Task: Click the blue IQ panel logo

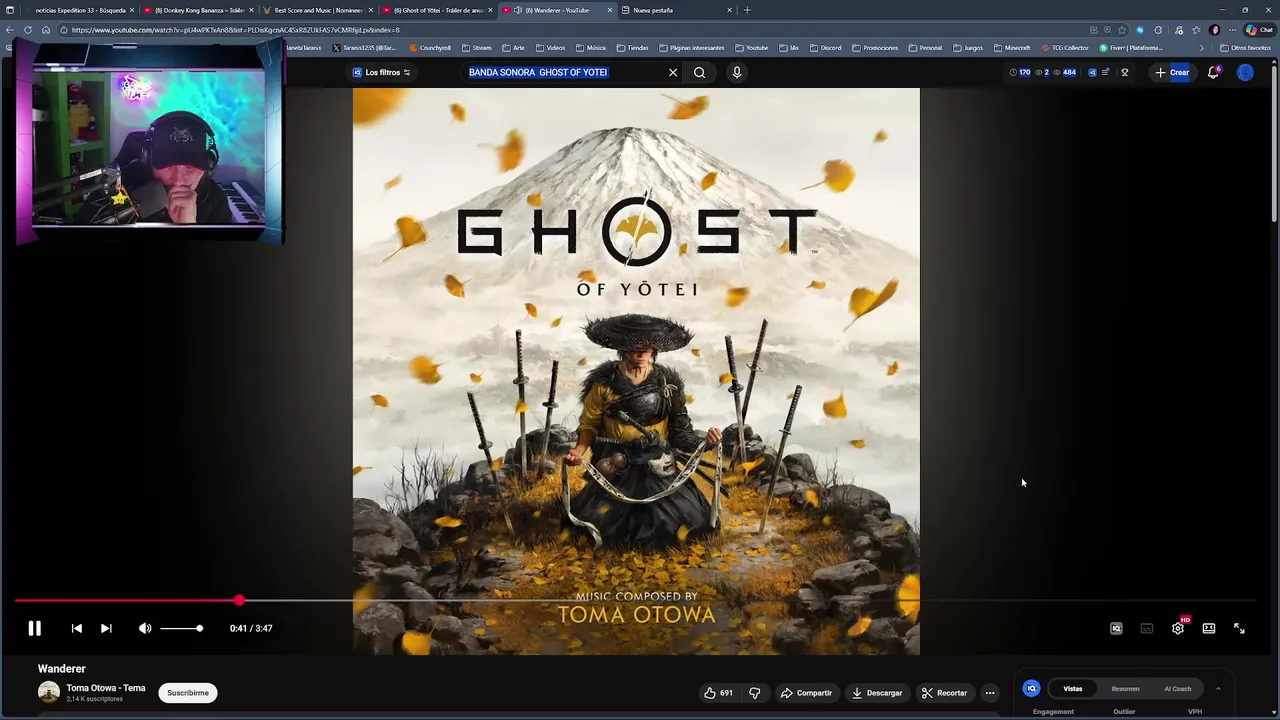Action: tap(1031, 689)
